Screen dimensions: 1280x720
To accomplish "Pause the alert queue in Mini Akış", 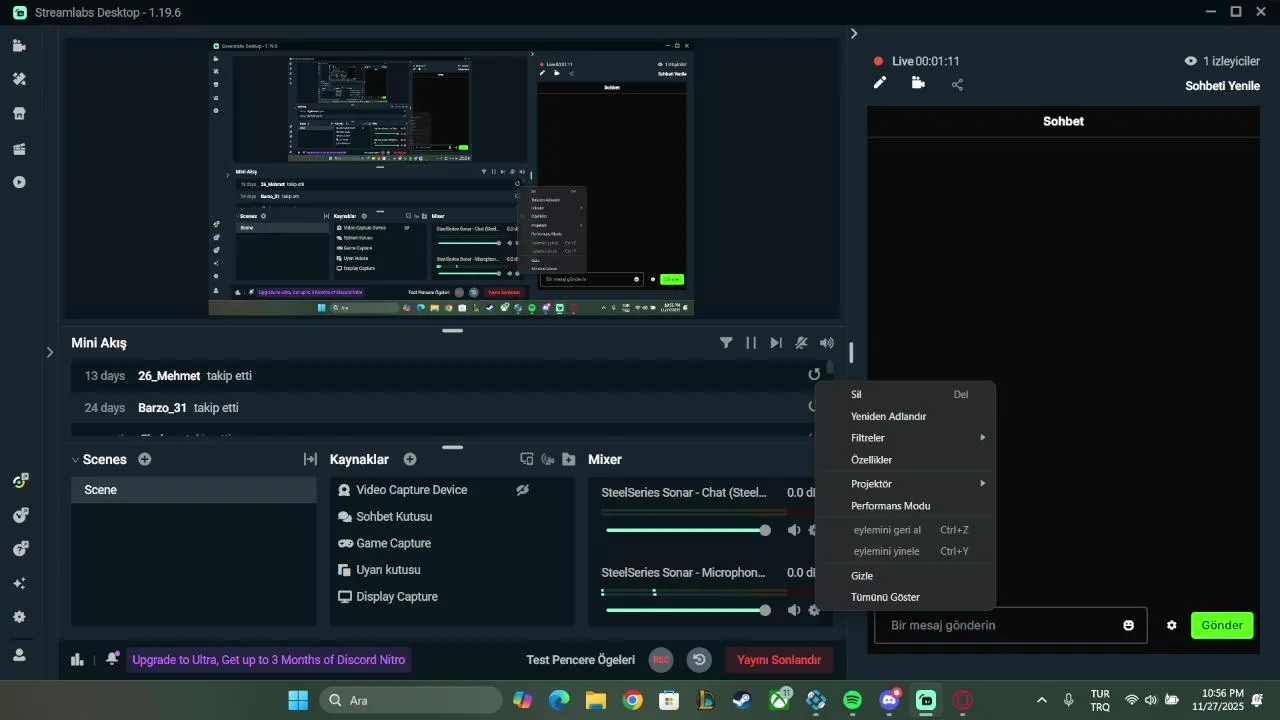I will click(751, 343).
